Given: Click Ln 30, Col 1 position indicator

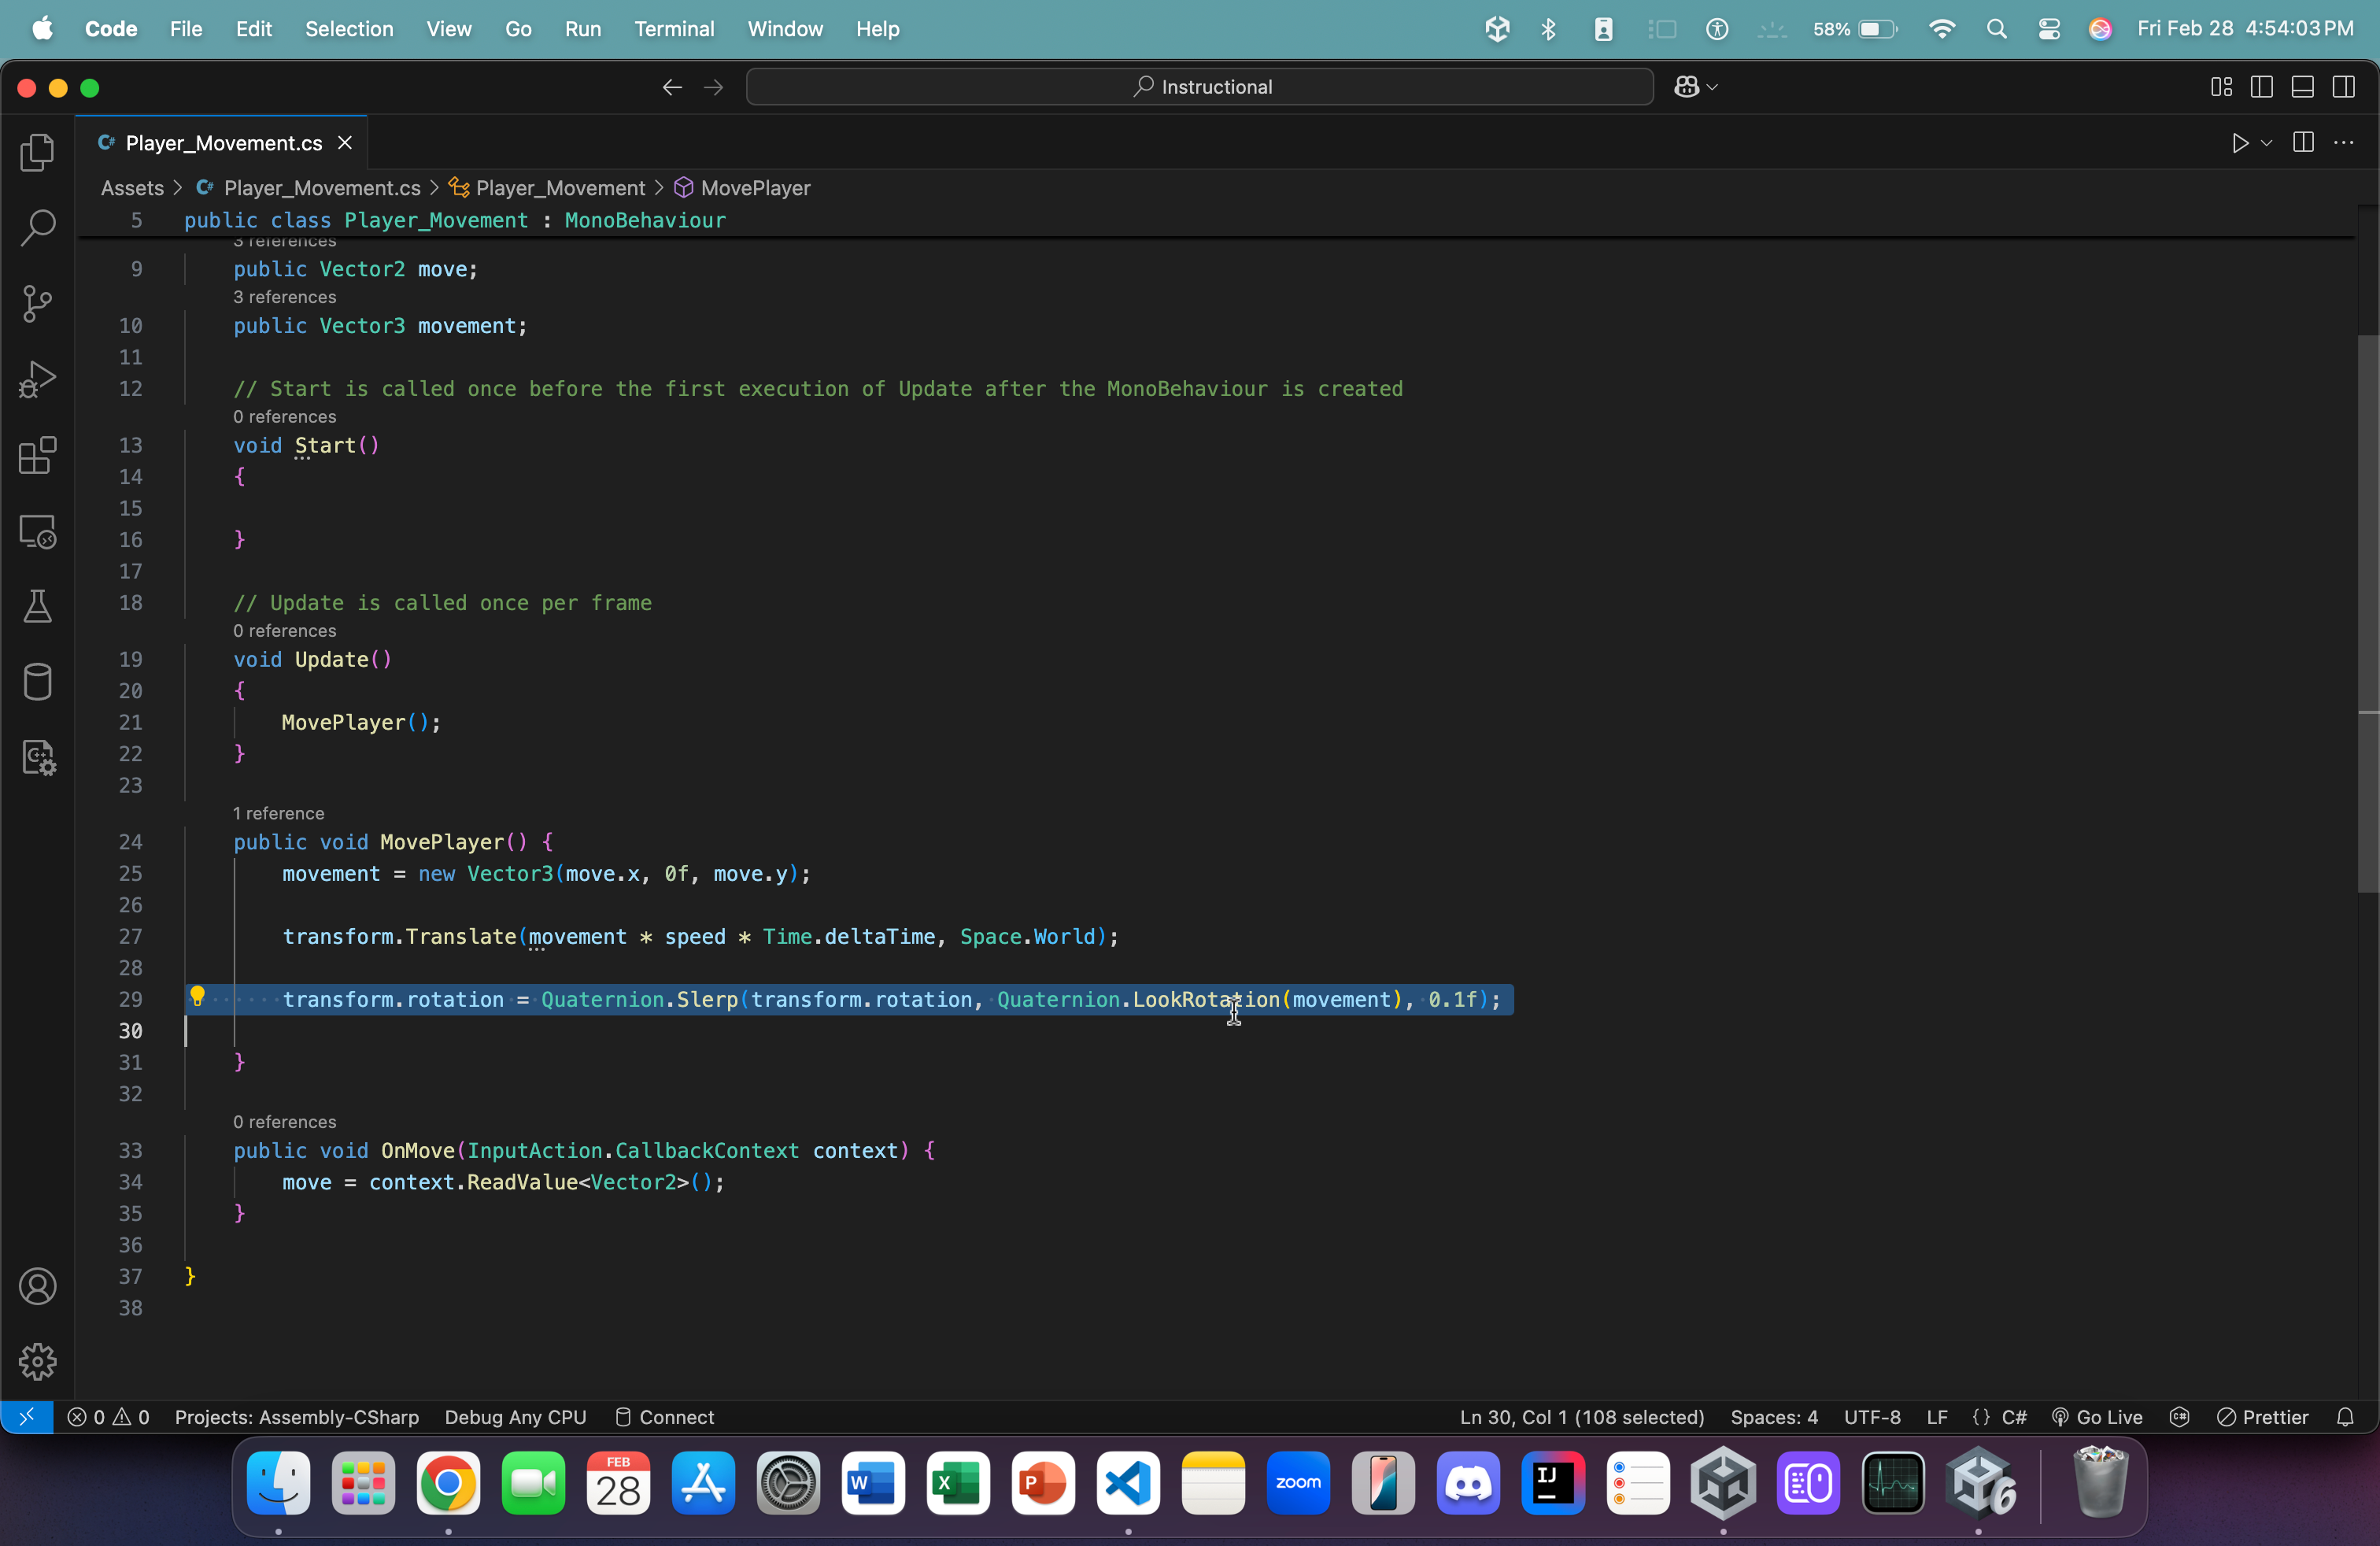Looking at the screenshot, I should (x=1582, y=1417).
